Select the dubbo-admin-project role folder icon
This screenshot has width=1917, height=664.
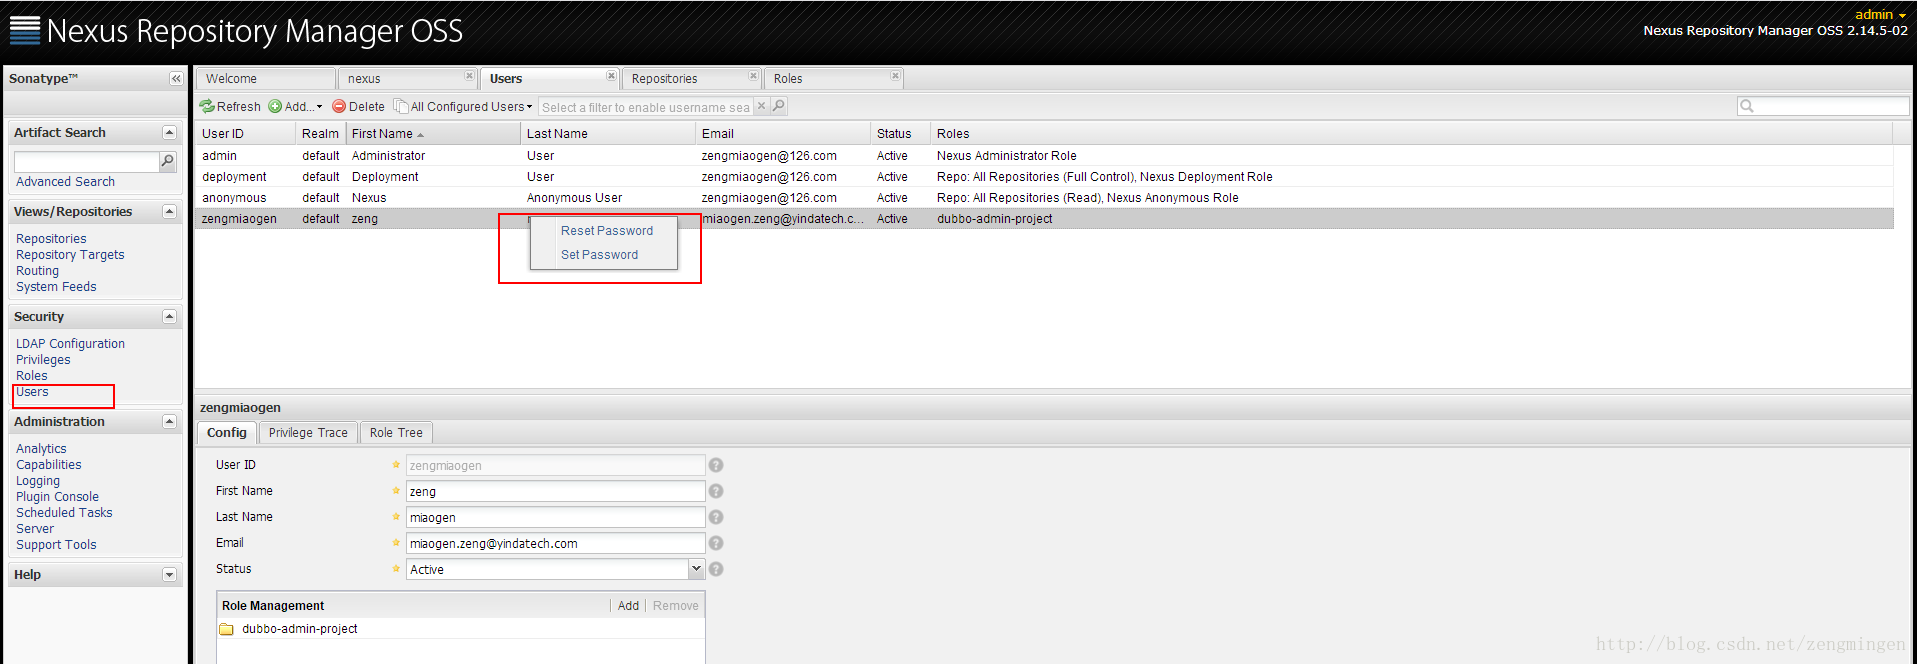point(226,629)
